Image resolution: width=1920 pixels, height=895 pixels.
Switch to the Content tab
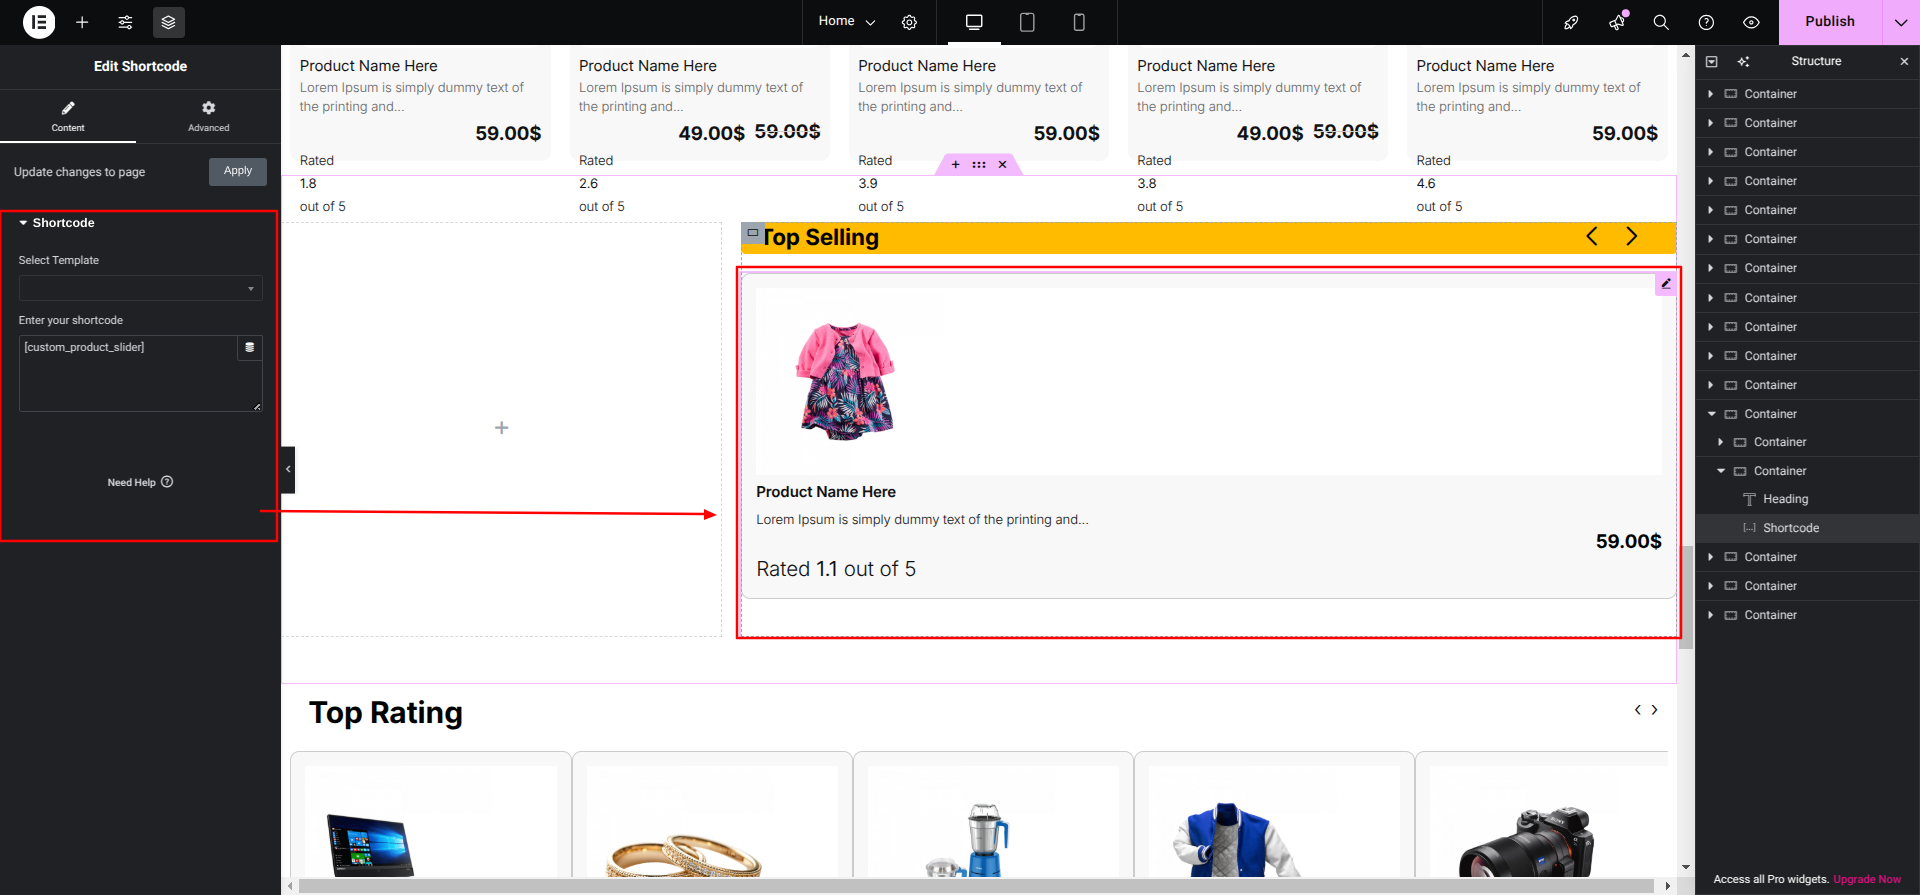(x=68, y=116)
